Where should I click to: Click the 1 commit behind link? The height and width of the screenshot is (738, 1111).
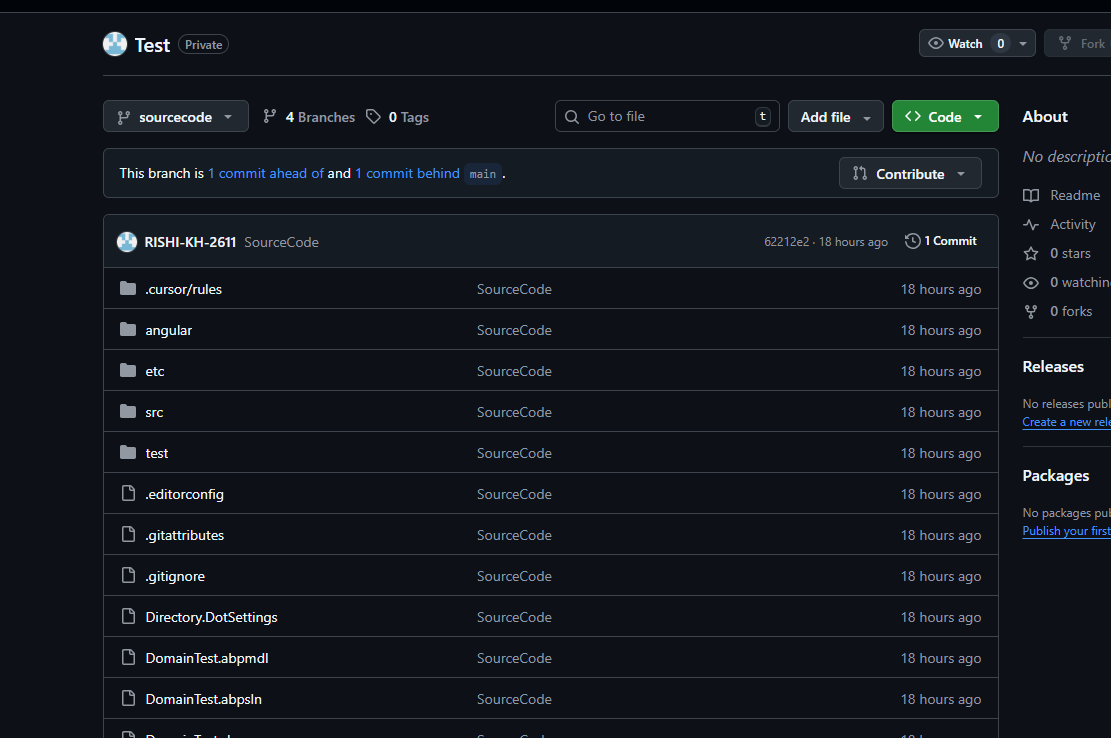point(407,173)
